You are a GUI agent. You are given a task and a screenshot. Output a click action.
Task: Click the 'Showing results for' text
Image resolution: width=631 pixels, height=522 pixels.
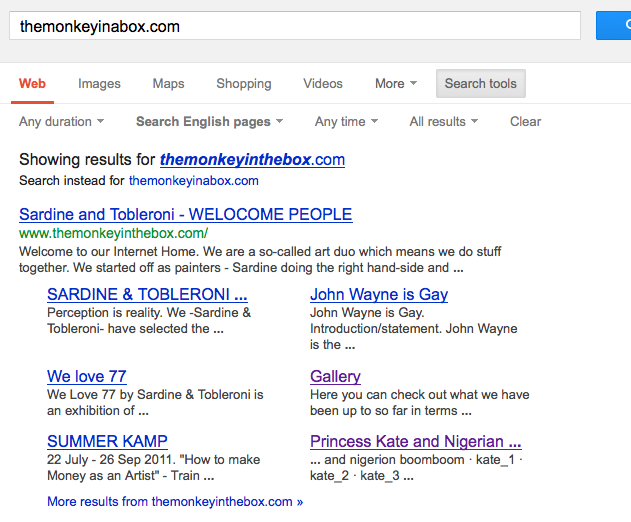coord(87,160)
